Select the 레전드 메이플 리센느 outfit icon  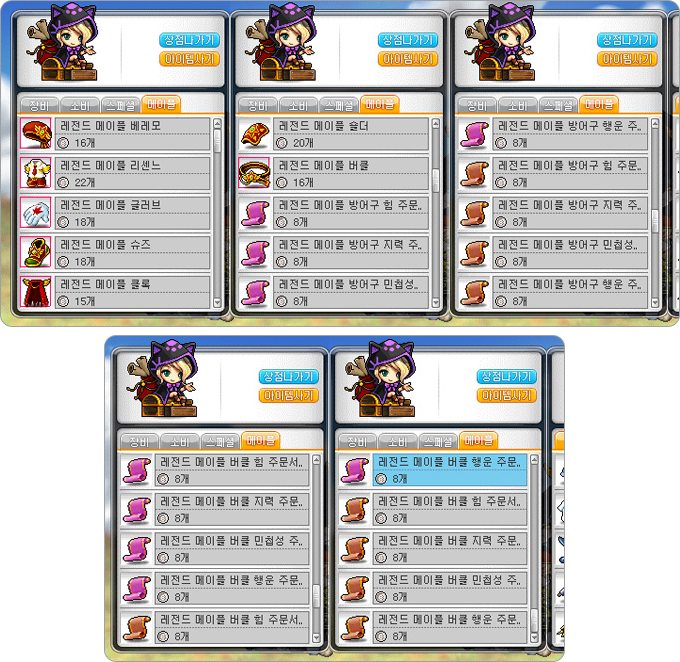pyautogui.click(x=36, y=173)
